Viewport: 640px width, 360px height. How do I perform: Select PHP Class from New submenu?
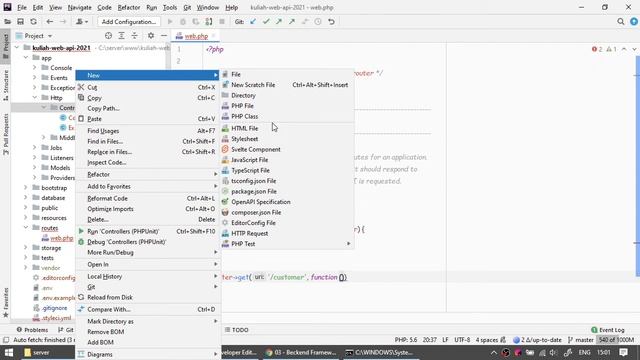pyautogui.click(x=244, y=116)
